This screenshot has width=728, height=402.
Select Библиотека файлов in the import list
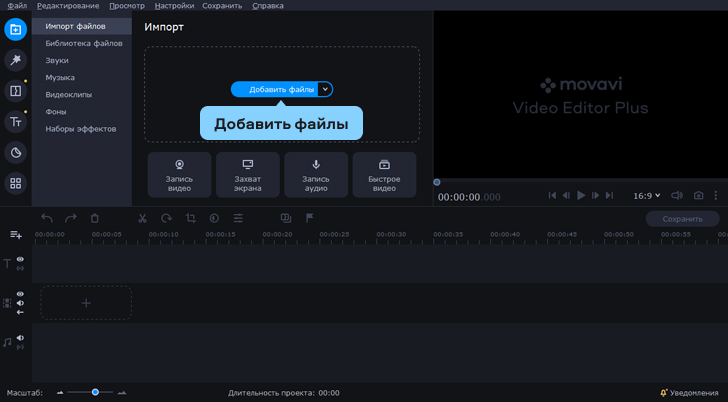[x=84, y=43]
